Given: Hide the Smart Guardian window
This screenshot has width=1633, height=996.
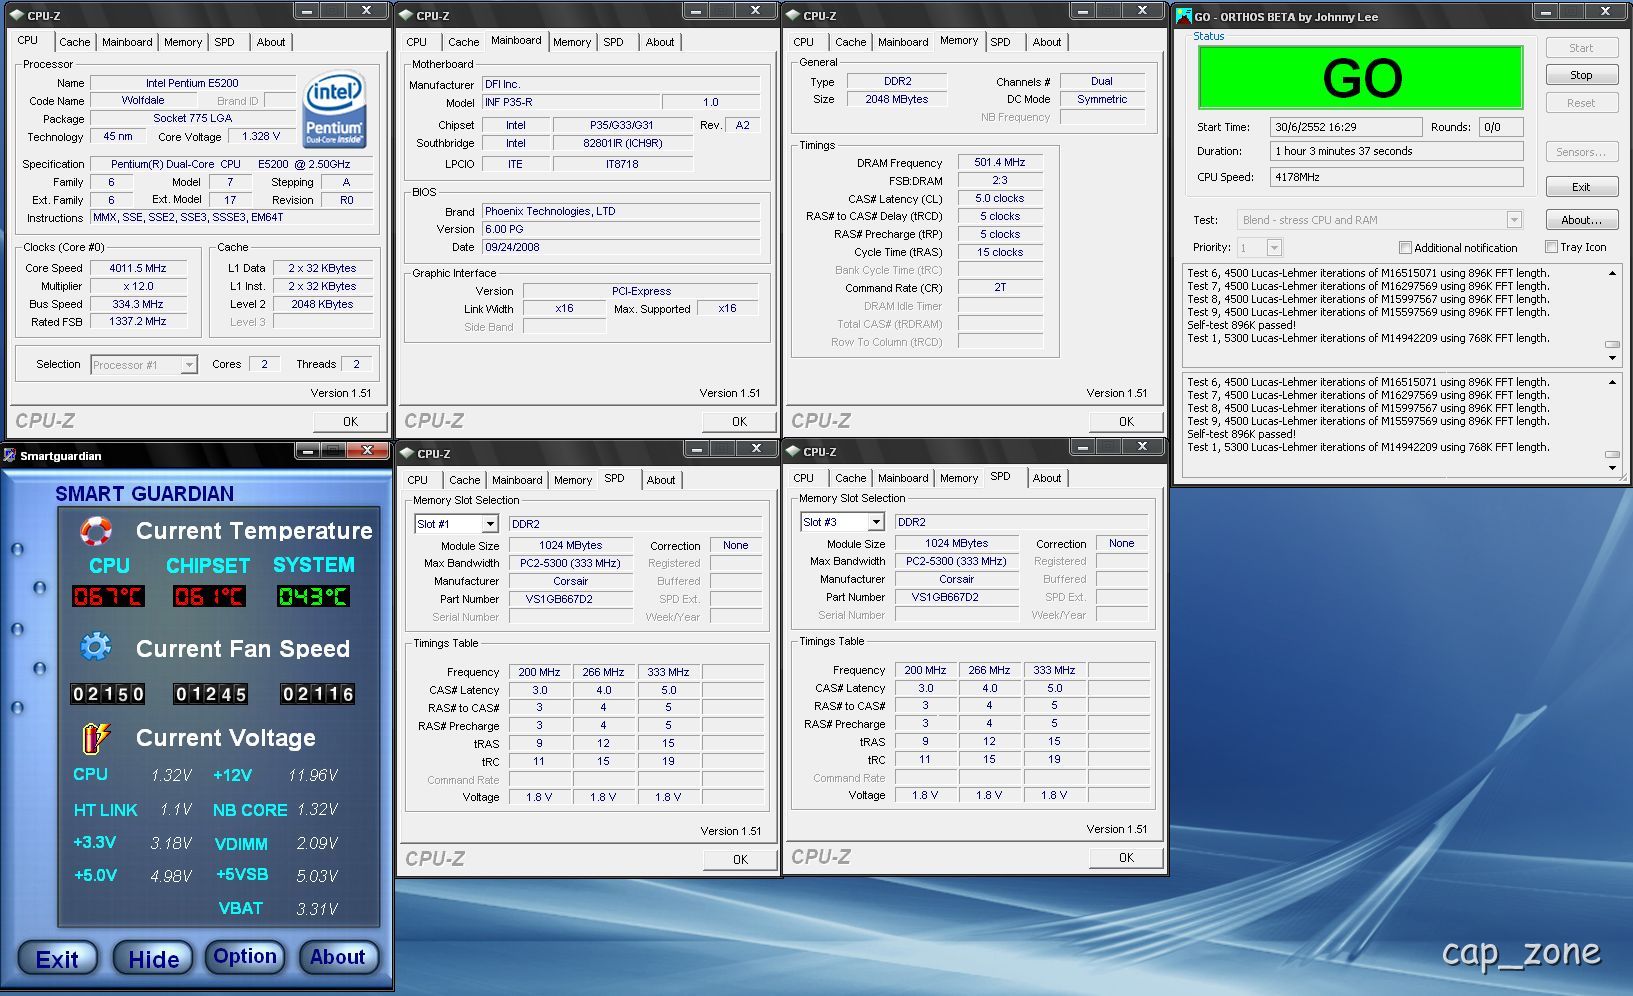Looking at the screenshot, I should click(153, 959).
